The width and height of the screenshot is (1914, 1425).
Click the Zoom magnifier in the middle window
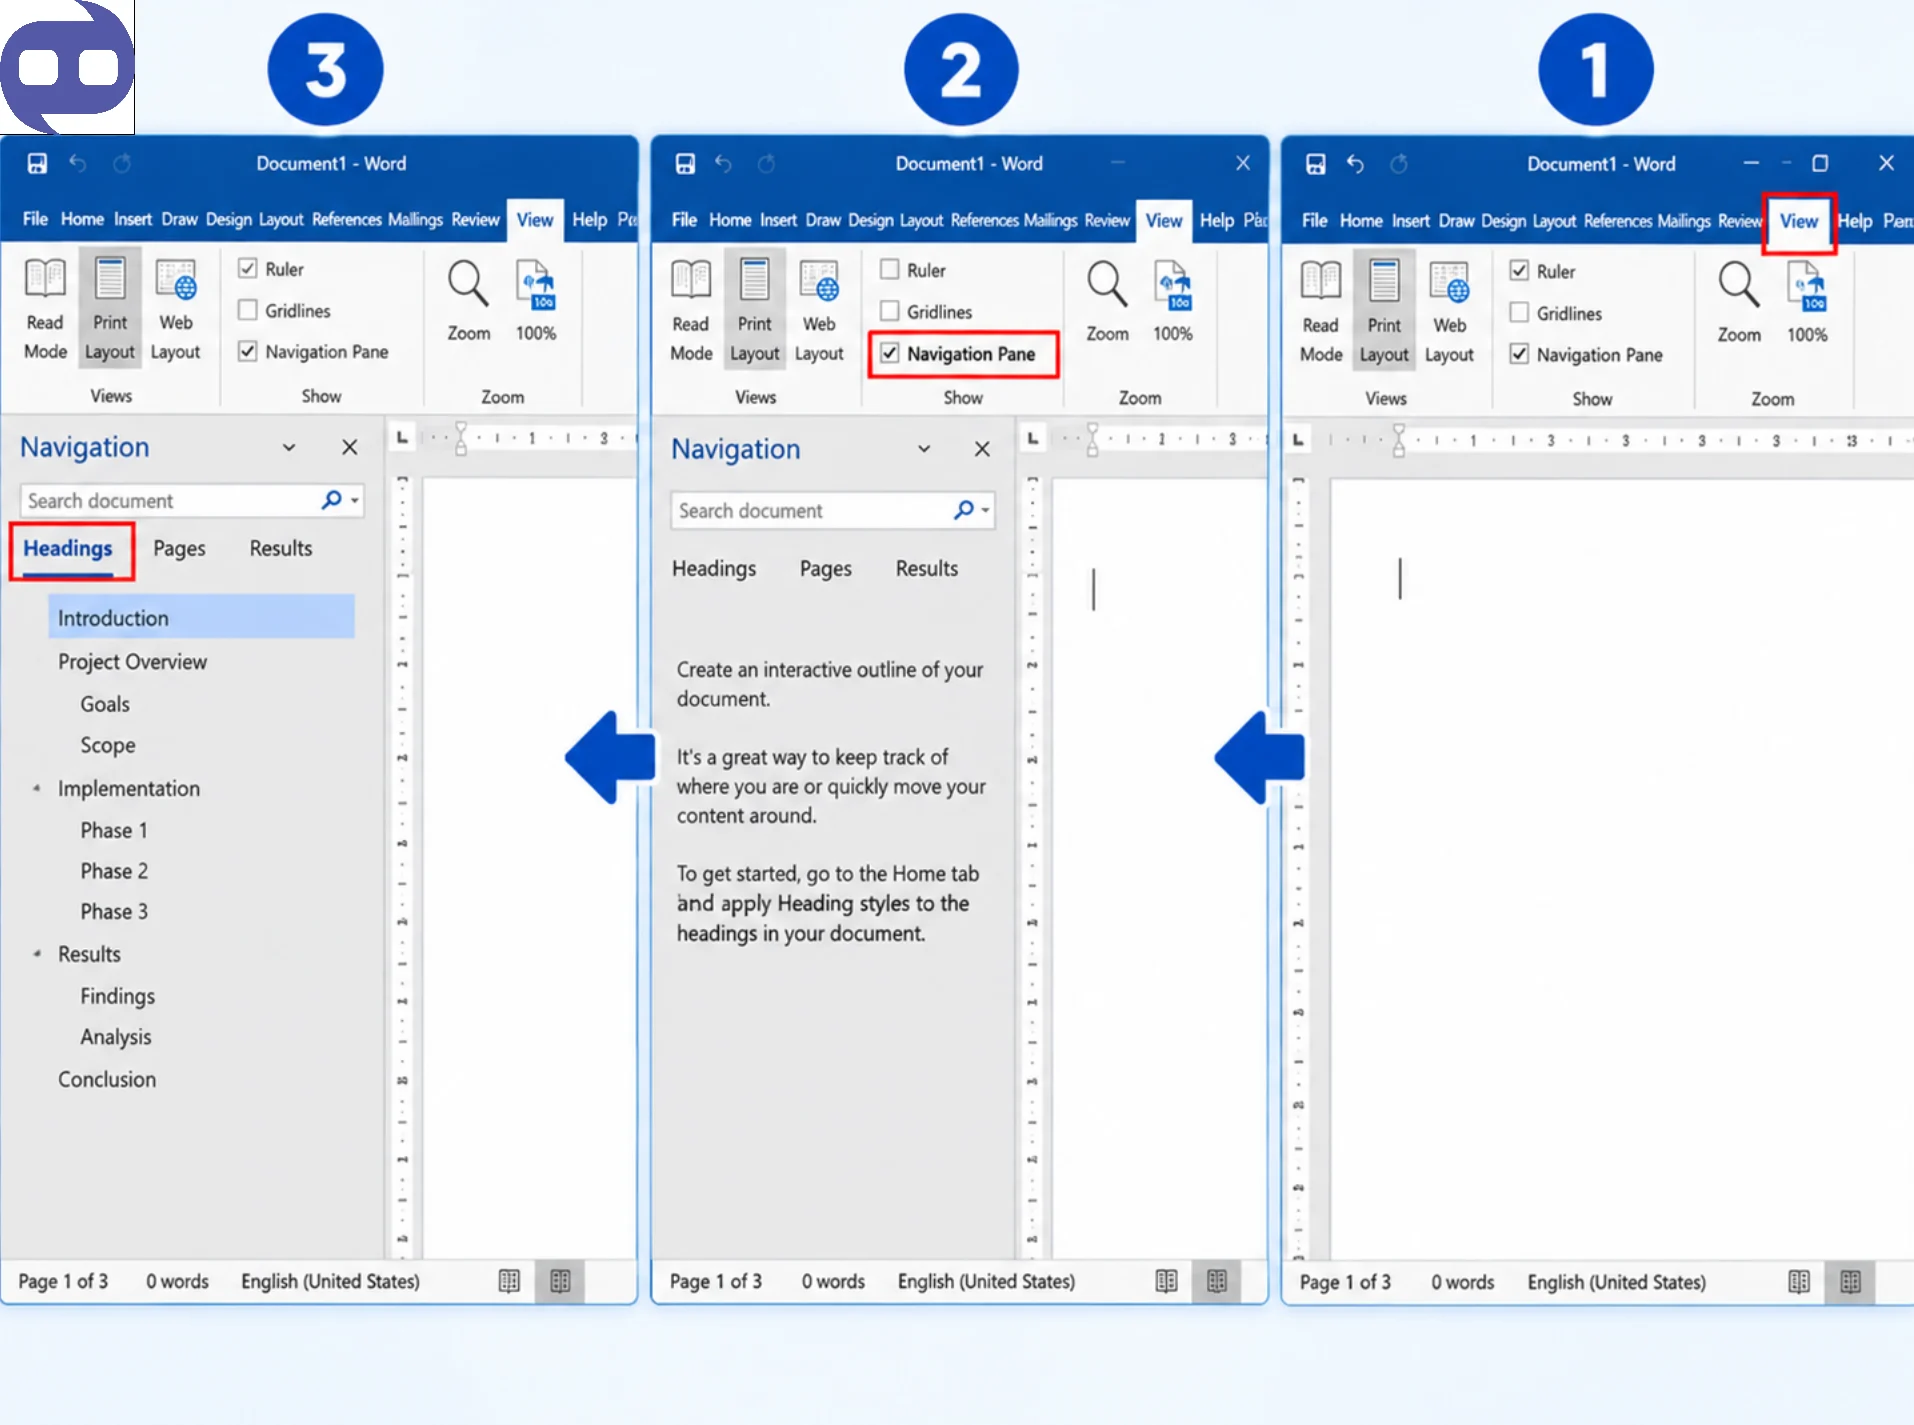(x=1107, y=301)
